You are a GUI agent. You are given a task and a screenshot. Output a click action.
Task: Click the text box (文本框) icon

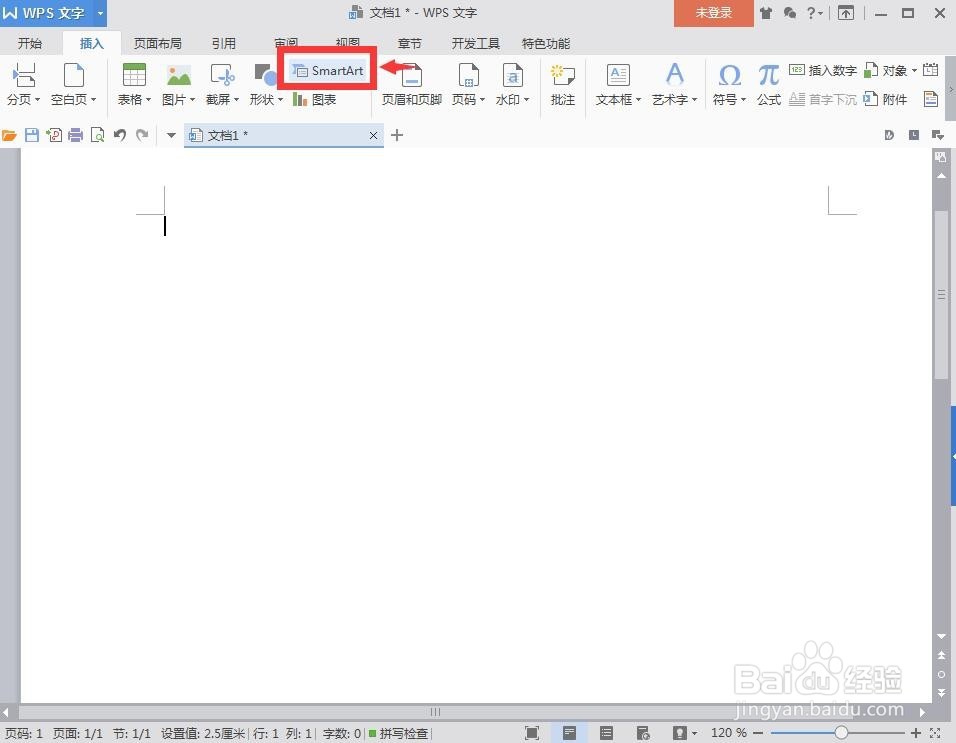point(618,76)
